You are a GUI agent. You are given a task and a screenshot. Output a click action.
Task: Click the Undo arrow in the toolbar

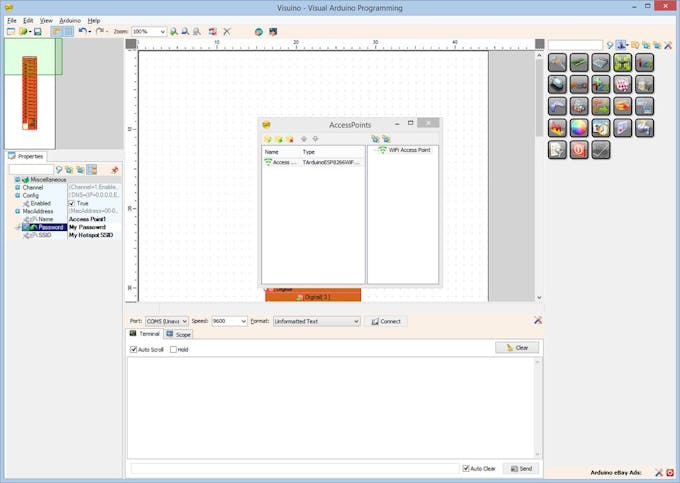pyautogui.click(x=82, y=32)
